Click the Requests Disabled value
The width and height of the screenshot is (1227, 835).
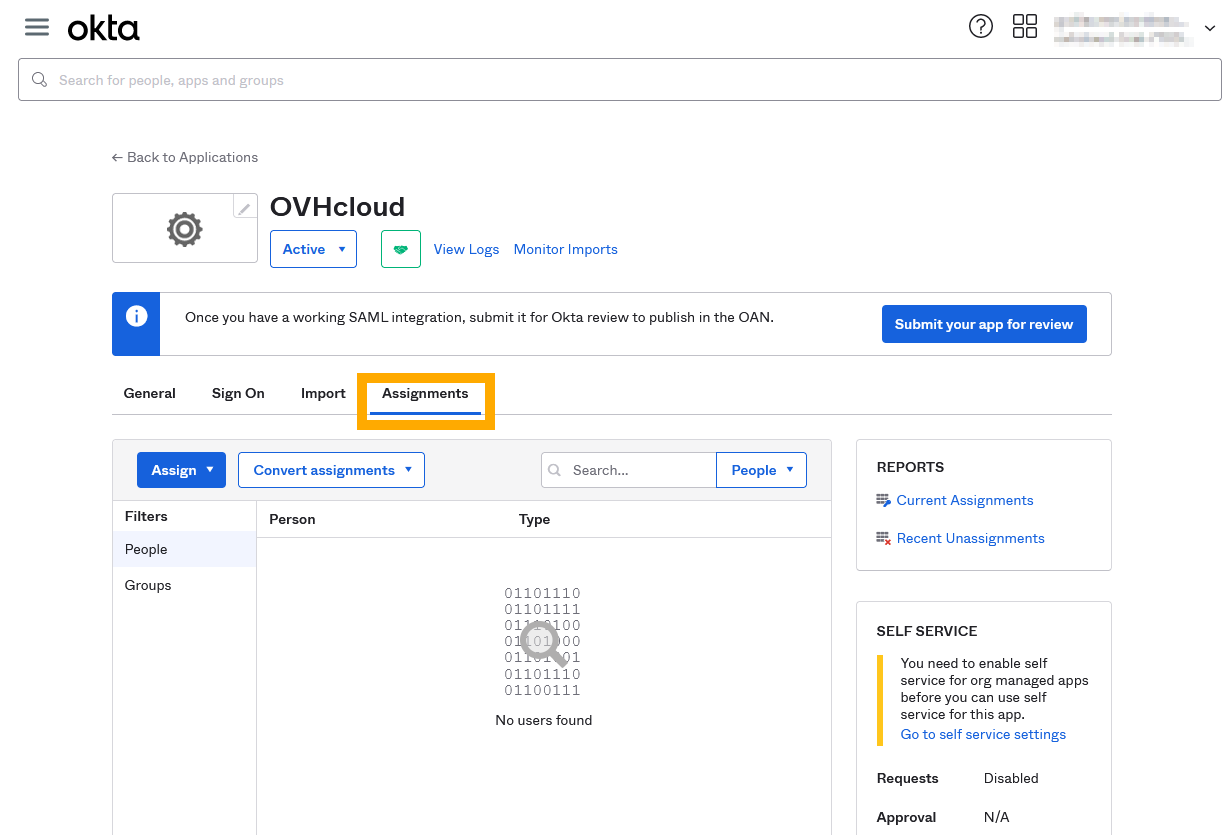click(x=1011, y=779)
